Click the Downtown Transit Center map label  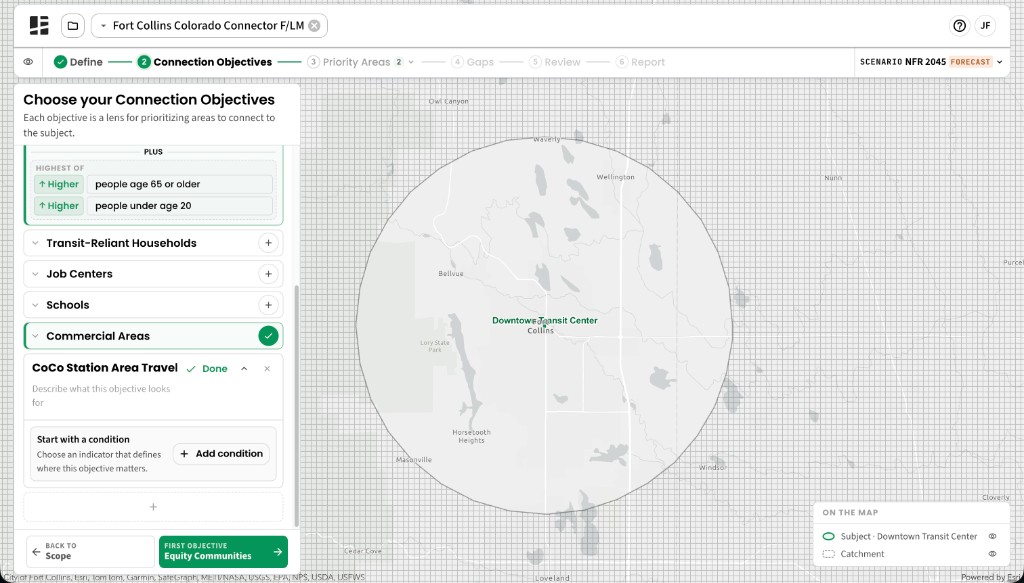(544, 321)
